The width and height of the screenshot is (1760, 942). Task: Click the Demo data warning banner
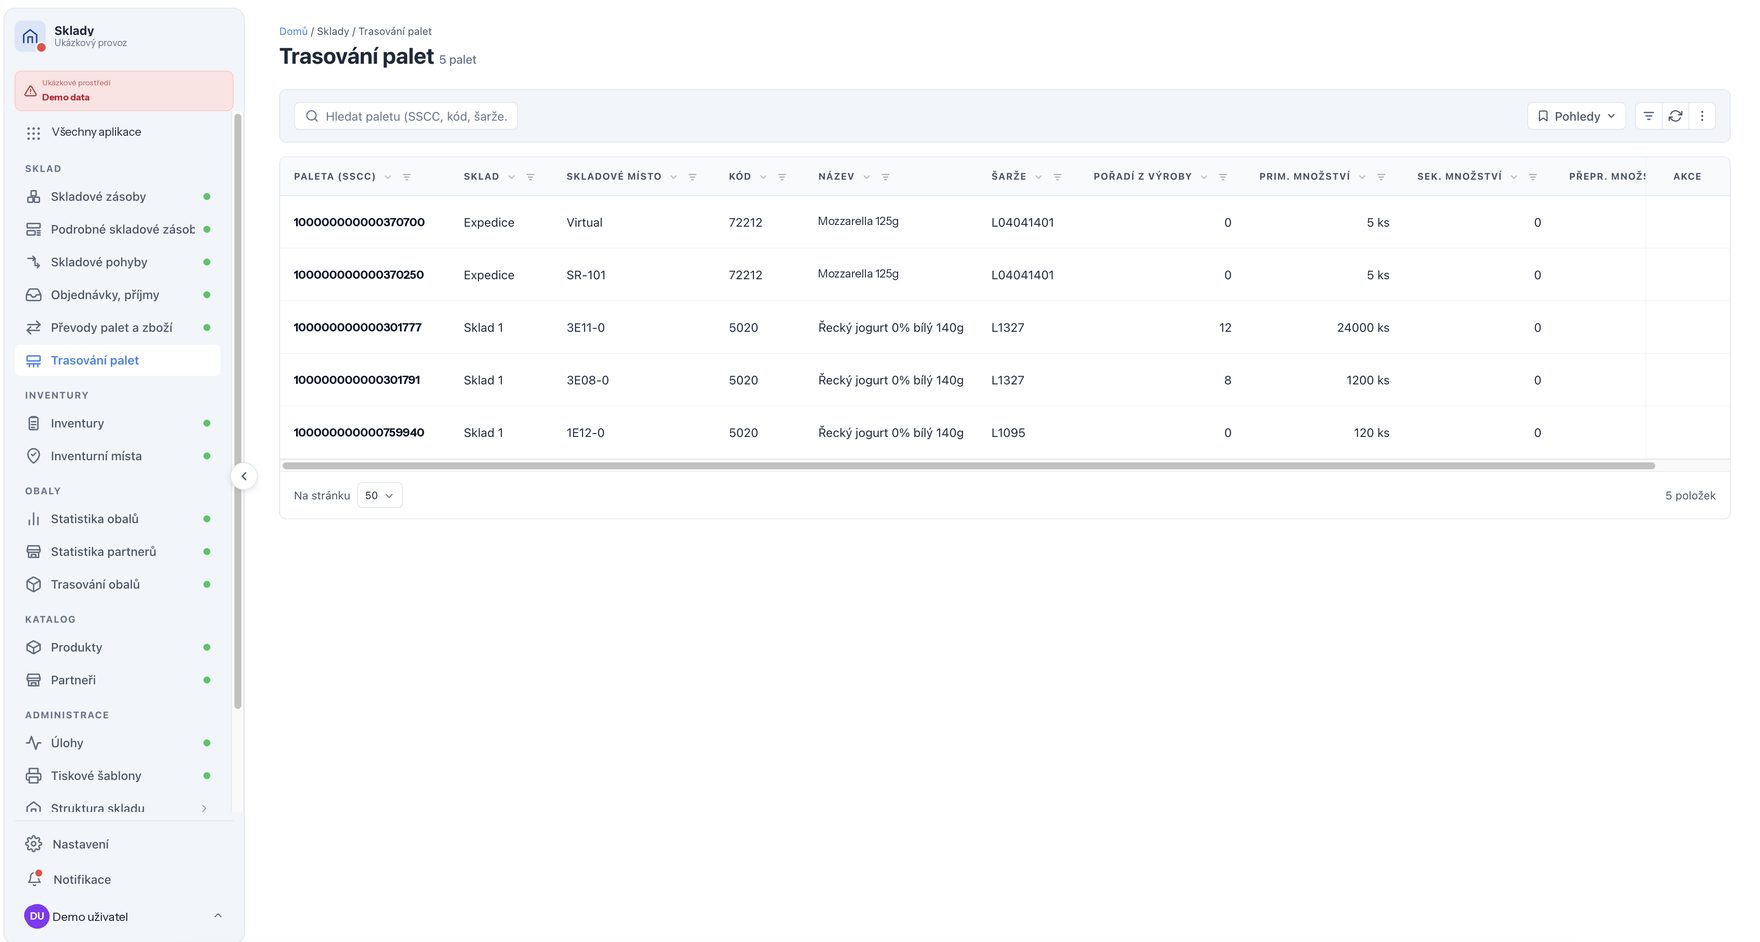pyautogui.click(x=124, y=90)
